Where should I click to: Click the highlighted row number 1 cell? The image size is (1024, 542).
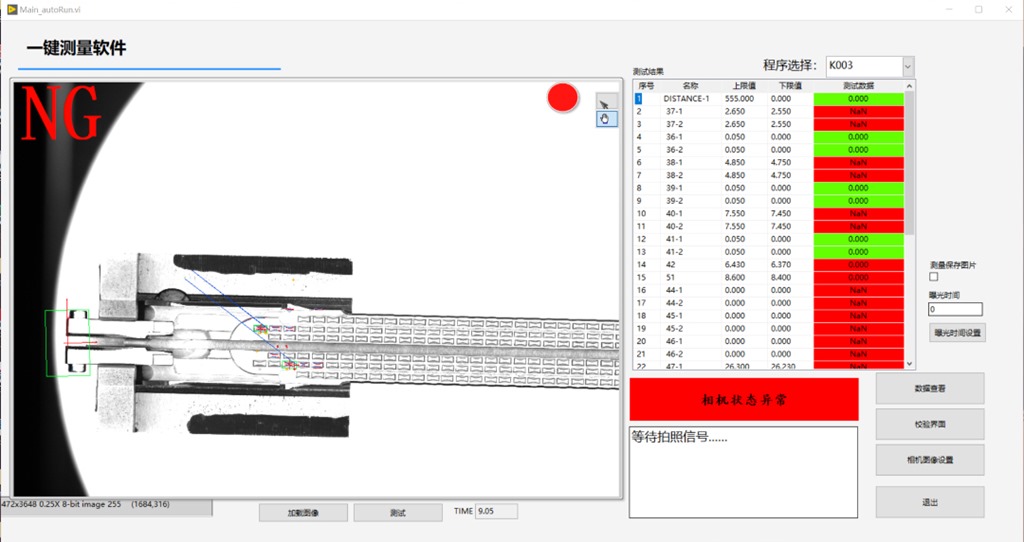tap(638, 99)
